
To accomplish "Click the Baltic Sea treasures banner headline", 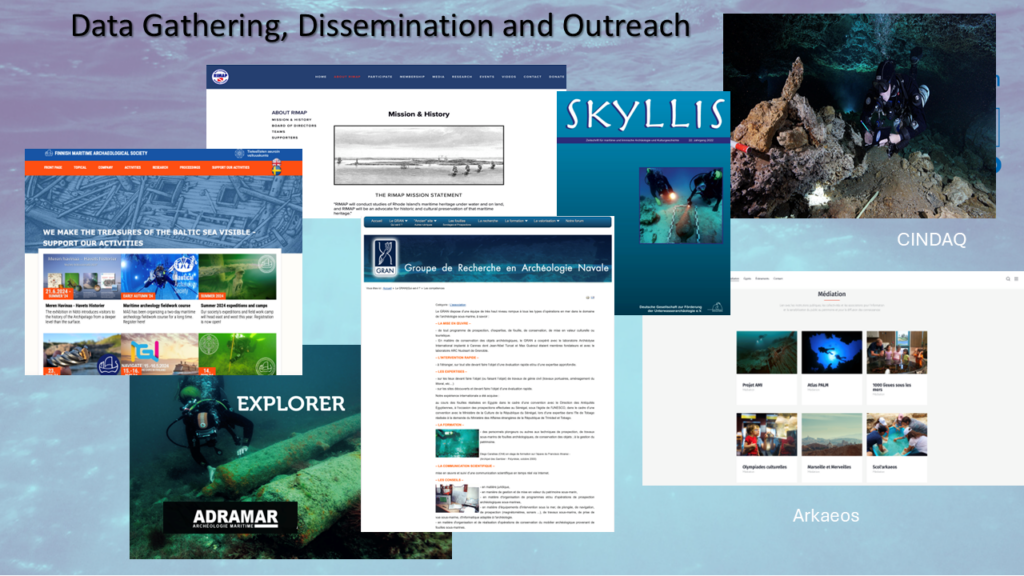I will tap(147, 238).
